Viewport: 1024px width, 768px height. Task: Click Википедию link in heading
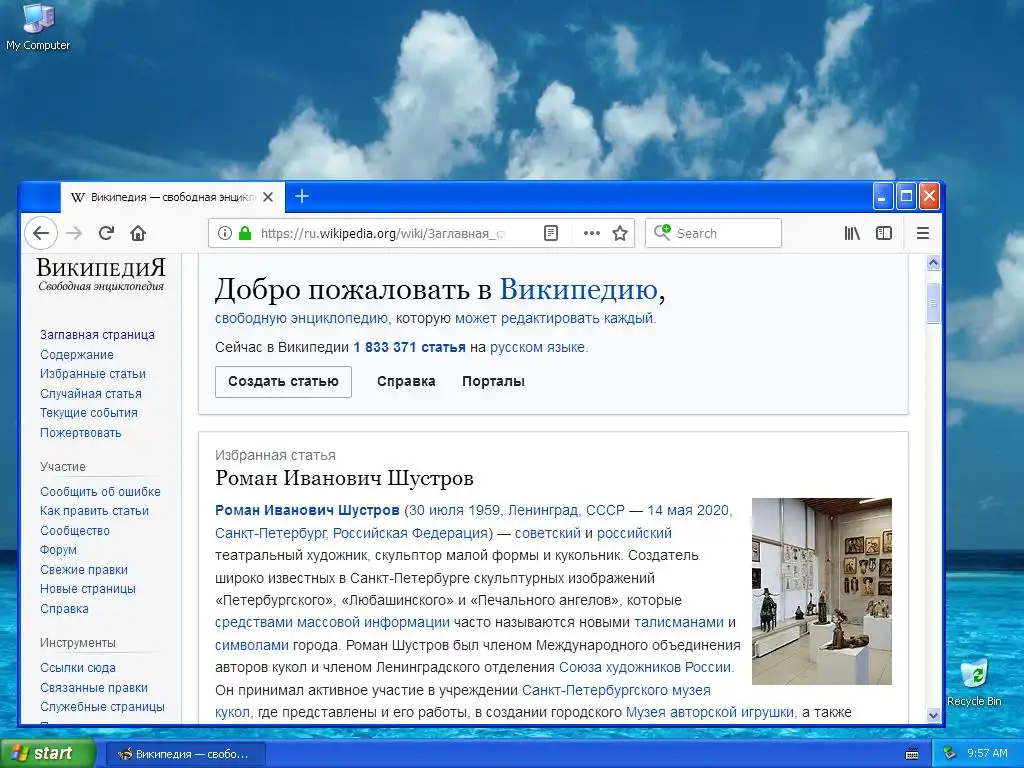point(579,289)
